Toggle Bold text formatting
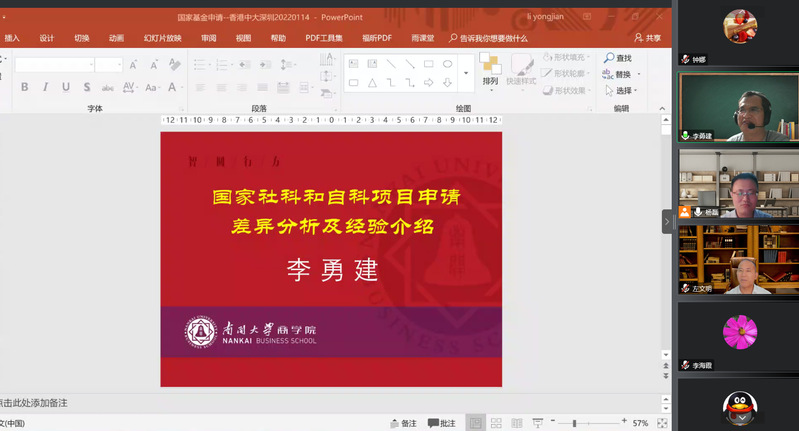 25,87
